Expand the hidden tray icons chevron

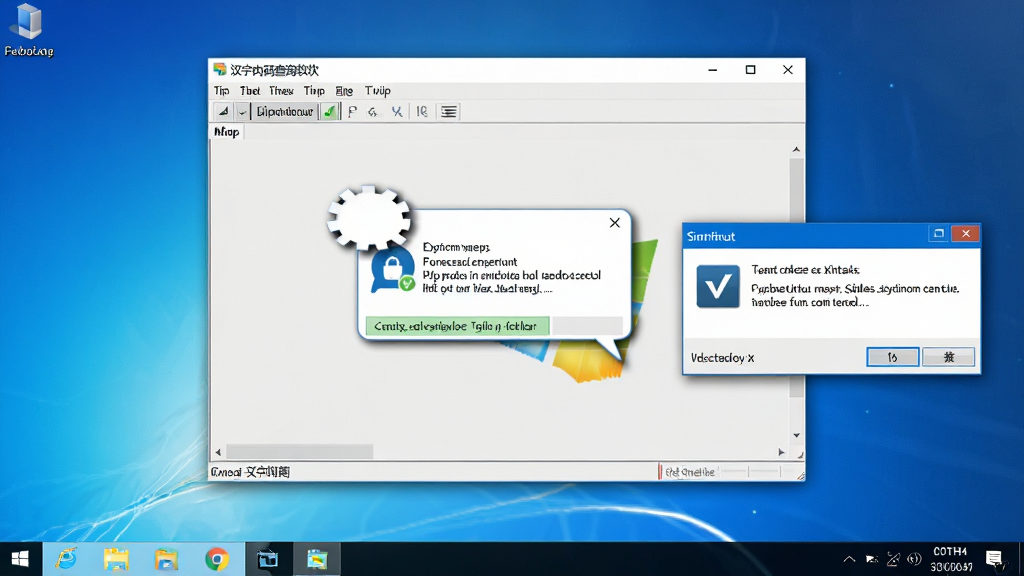pyautogui.click(x=849, y=559)
